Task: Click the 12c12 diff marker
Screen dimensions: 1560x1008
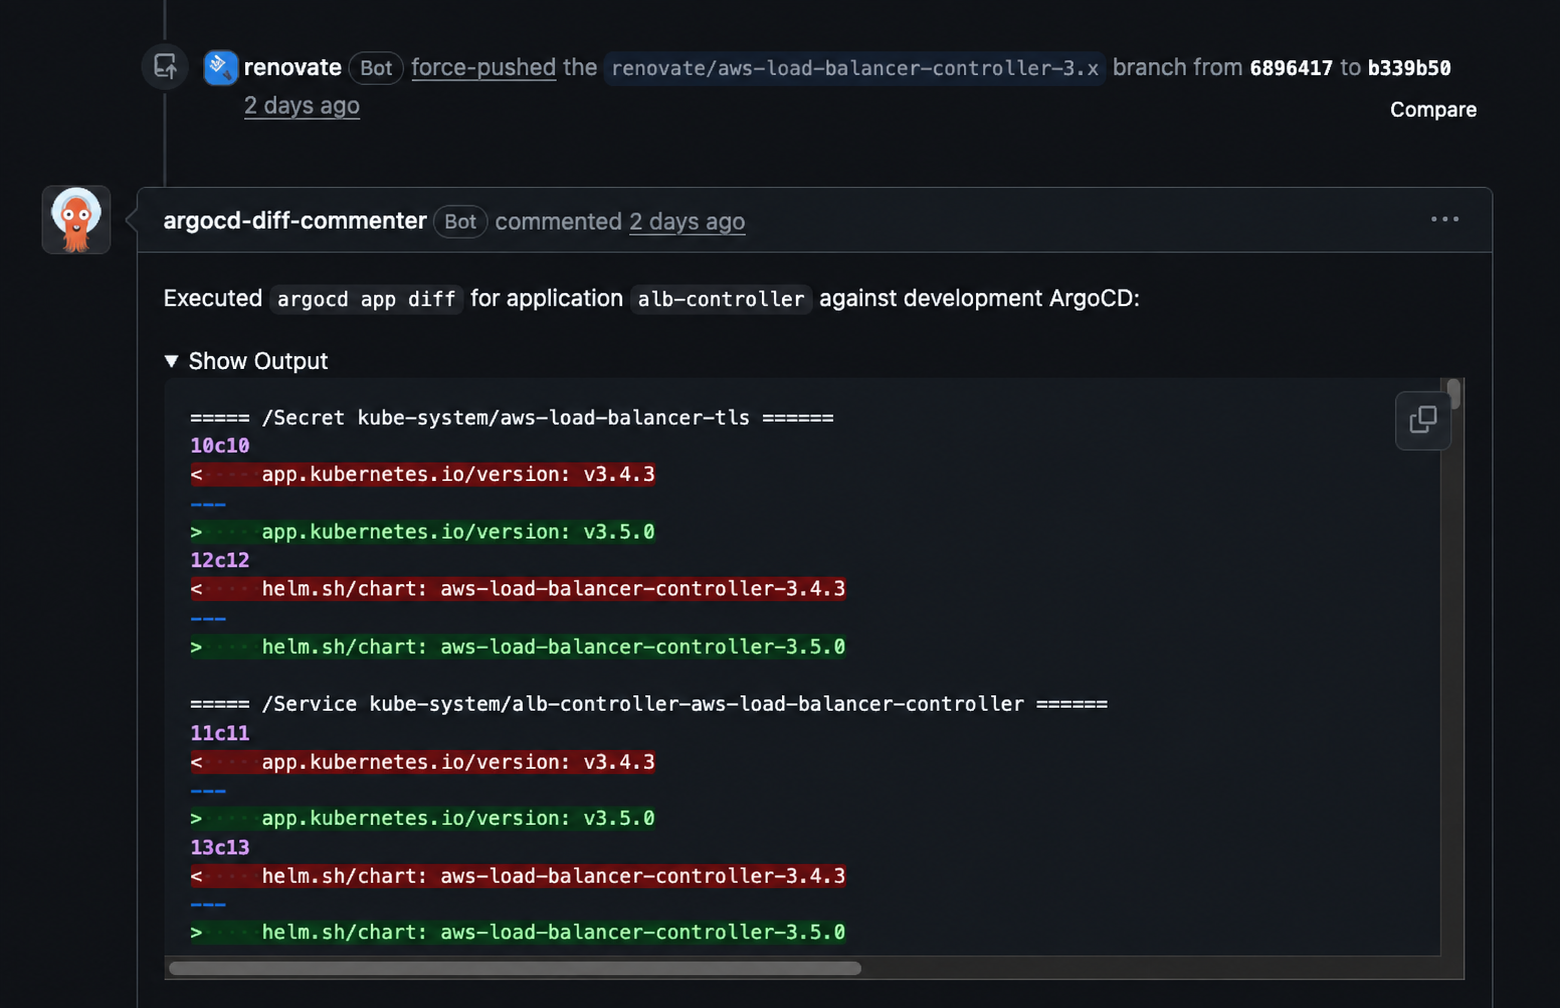Action: coord(220,560)
